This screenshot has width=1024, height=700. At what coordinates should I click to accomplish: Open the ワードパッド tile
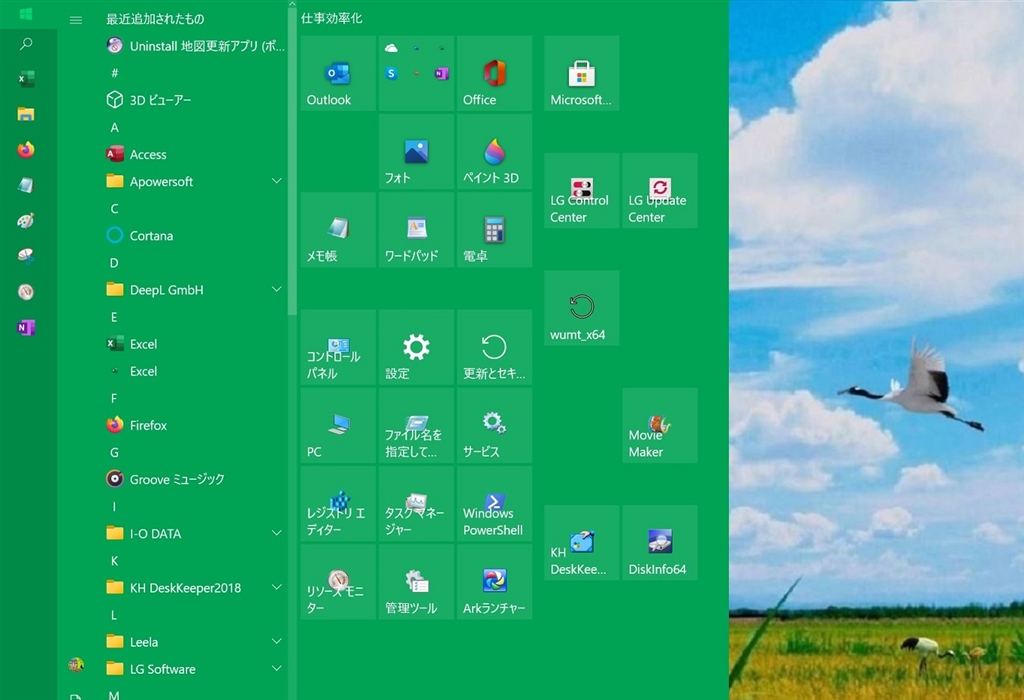[x=416, y=230]
